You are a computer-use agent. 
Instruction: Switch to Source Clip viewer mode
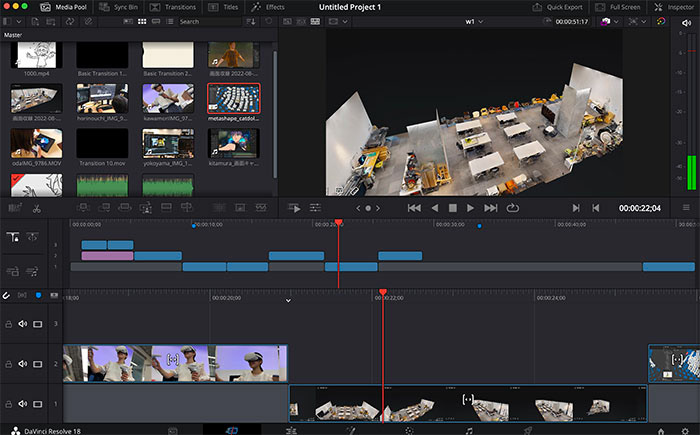pyautogui.click(x=287, y=21)
